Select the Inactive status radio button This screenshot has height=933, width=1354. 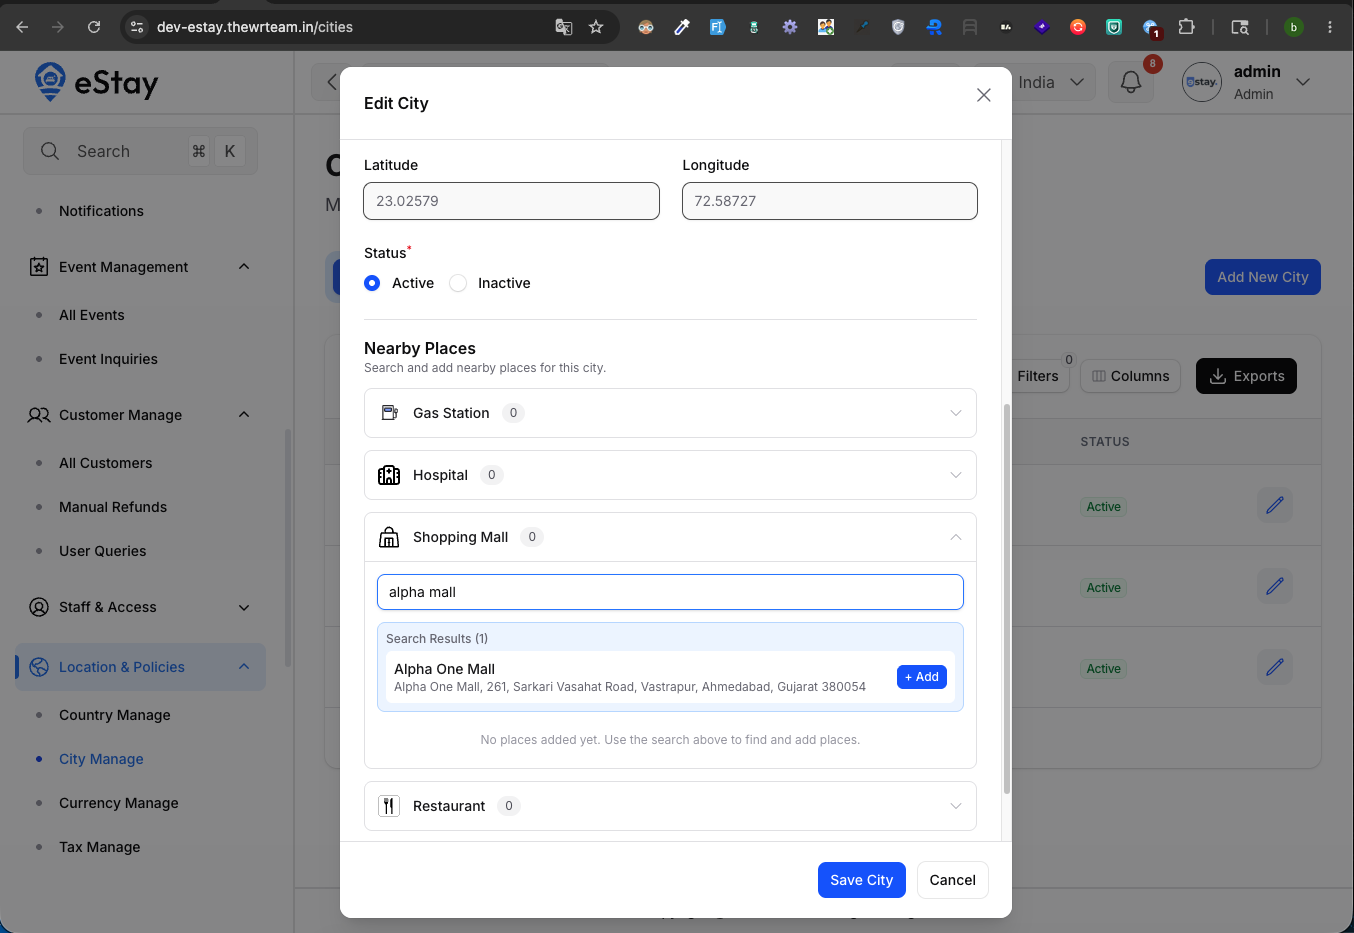tap(458, 283)
